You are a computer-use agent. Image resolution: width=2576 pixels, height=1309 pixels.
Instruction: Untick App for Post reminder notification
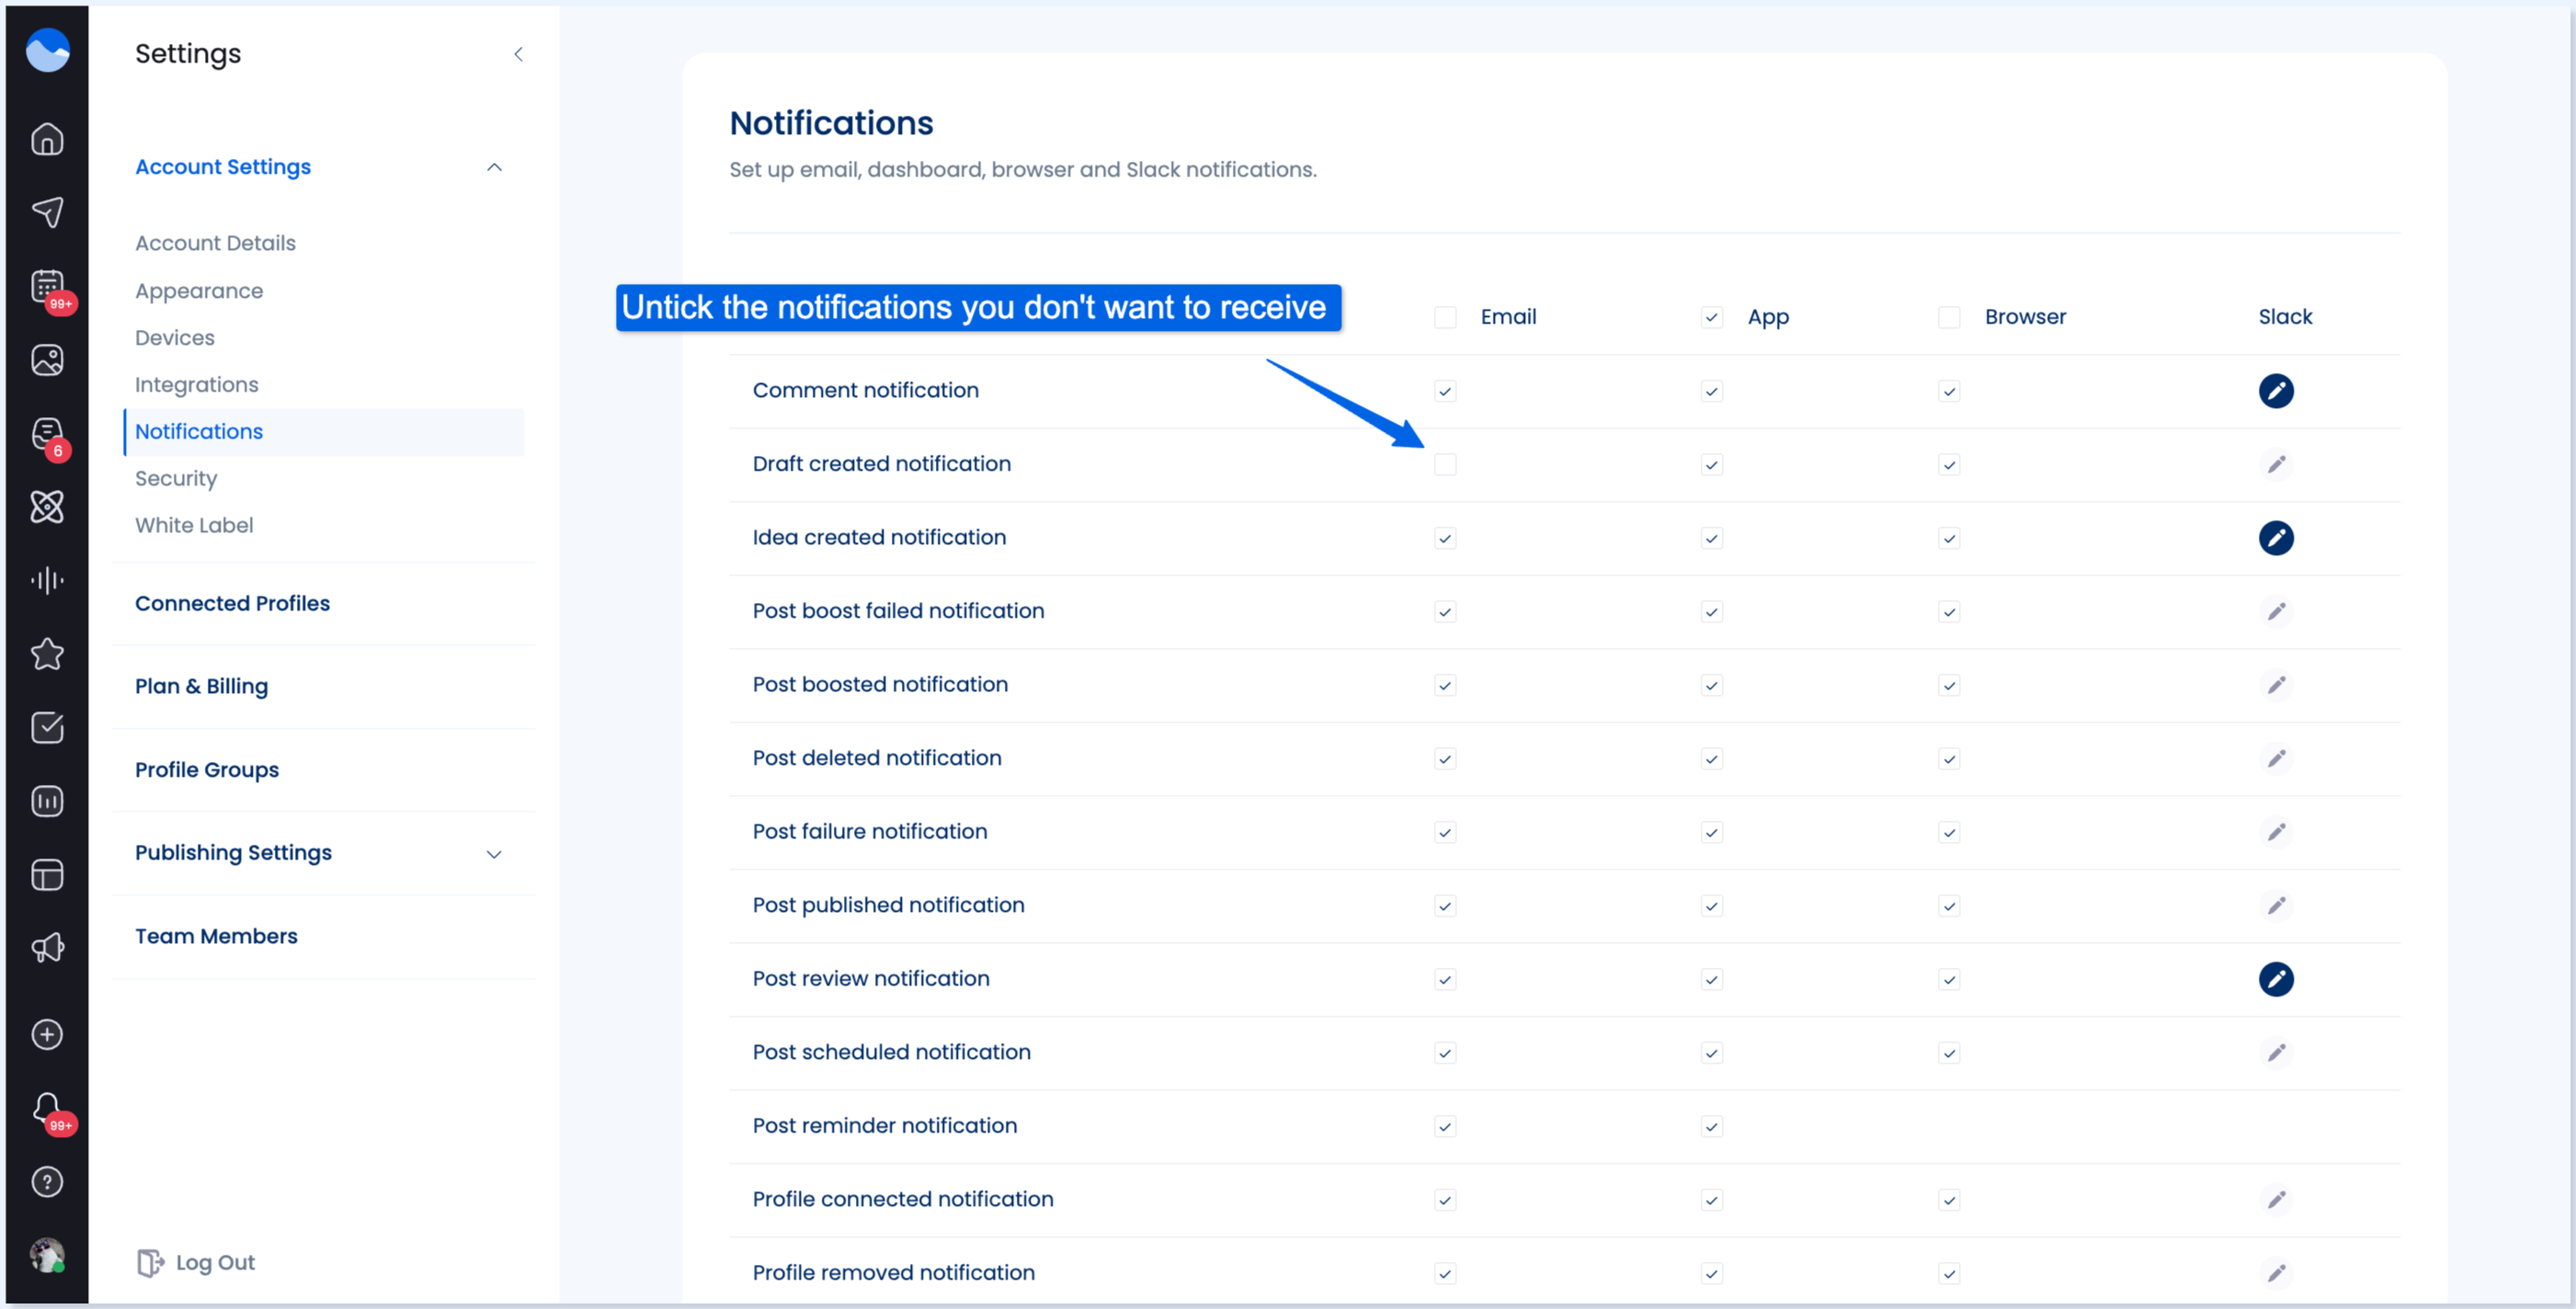tap(1712, 1126)
